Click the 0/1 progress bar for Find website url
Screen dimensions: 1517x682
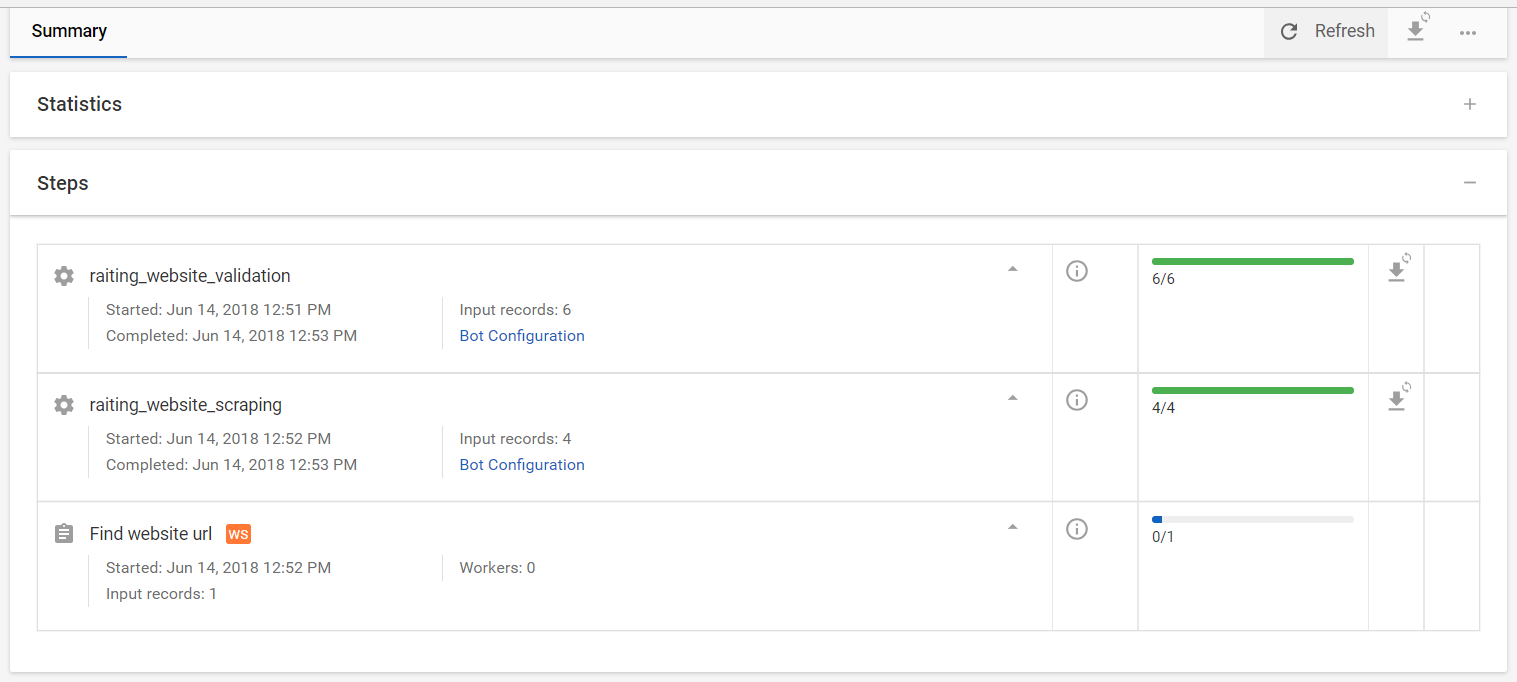click(1253, 519)
